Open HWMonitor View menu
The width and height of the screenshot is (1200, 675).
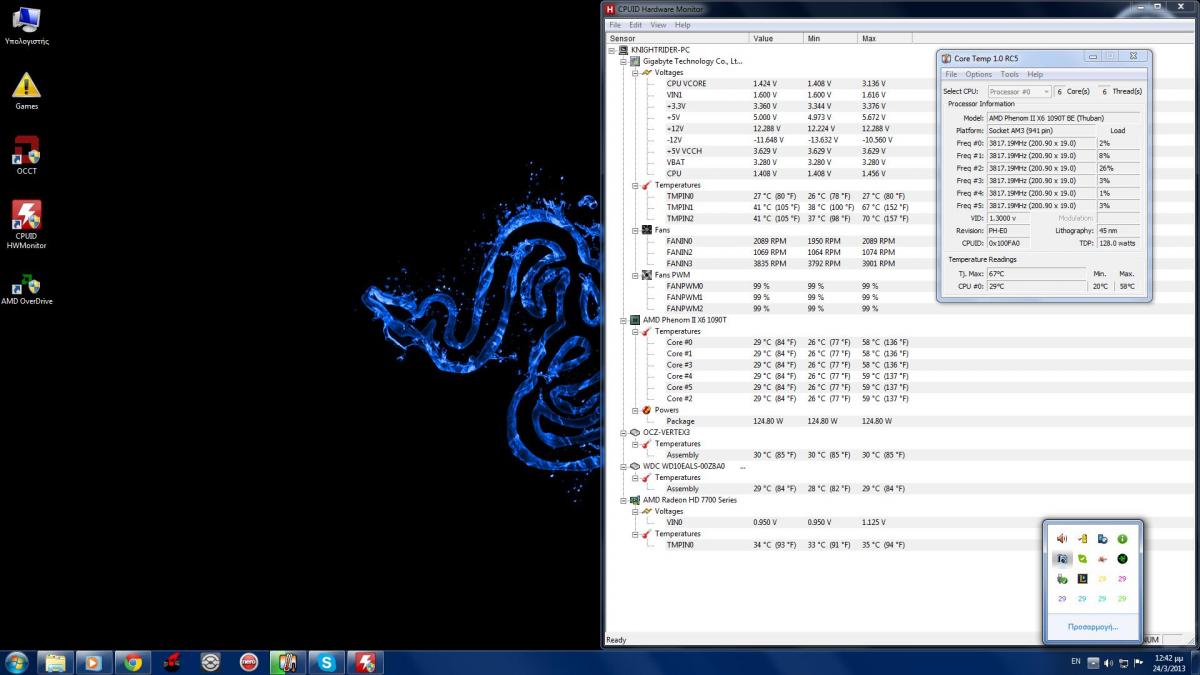658,25
